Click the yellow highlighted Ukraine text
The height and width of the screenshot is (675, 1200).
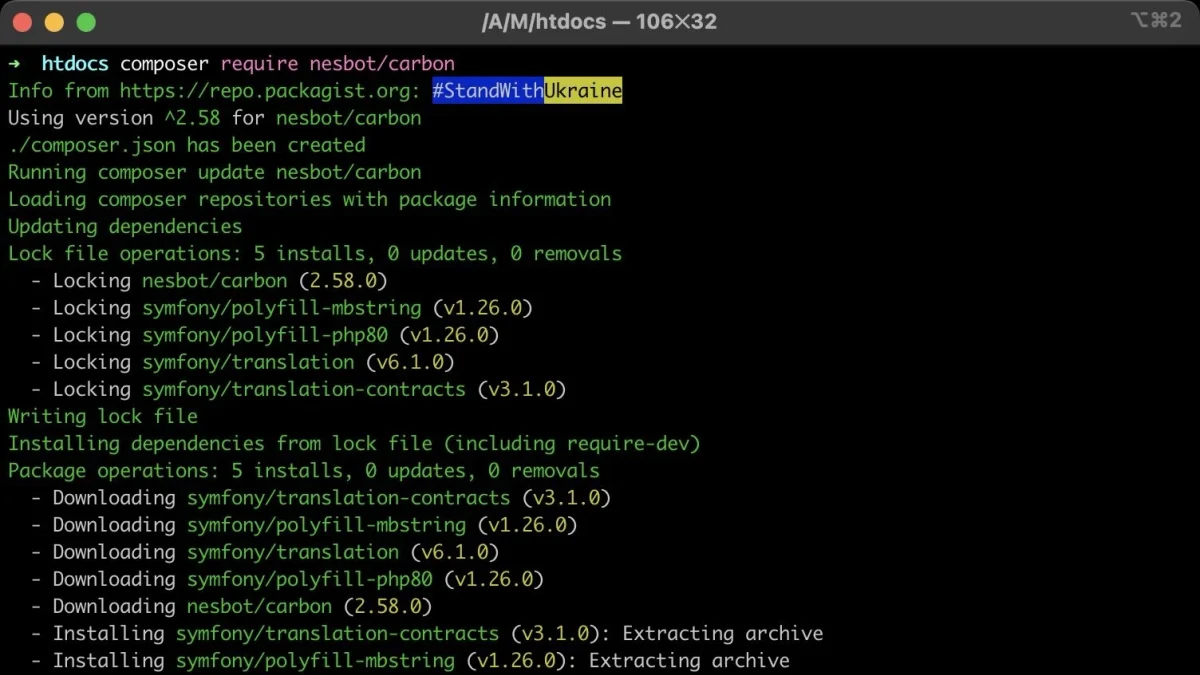(x=583, y=91)
